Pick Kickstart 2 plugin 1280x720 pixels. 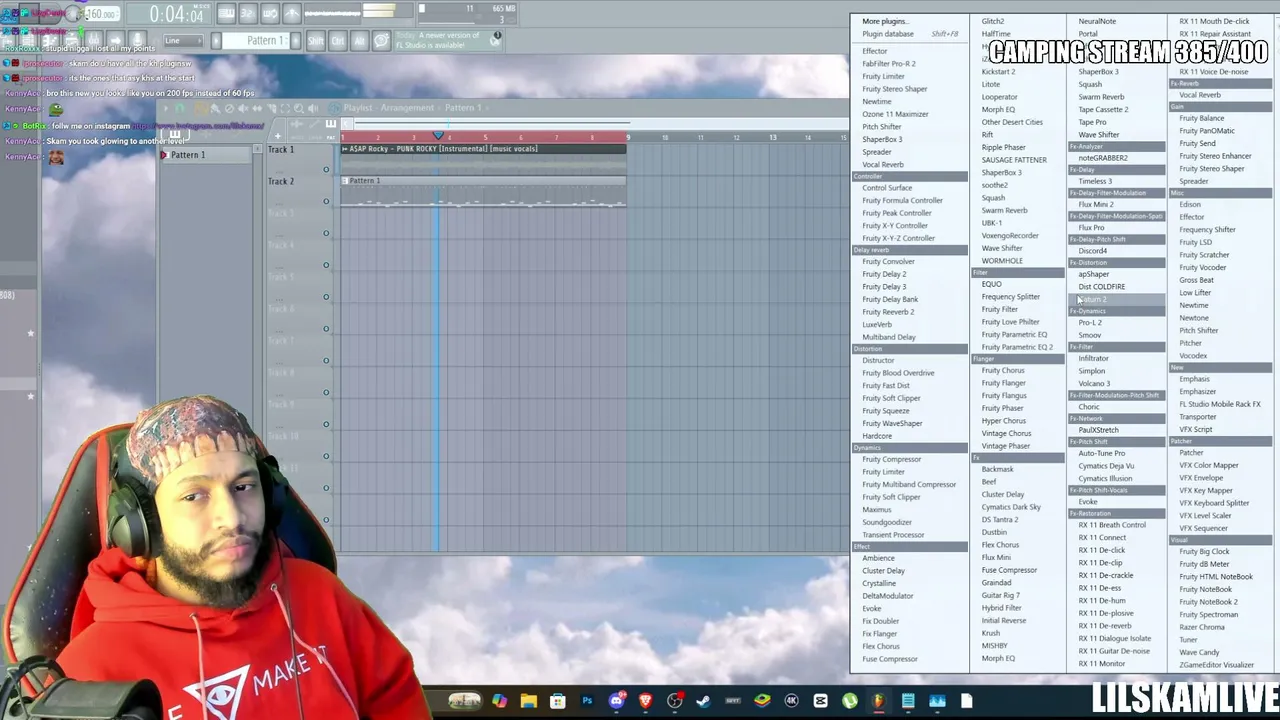click(998, 72)
